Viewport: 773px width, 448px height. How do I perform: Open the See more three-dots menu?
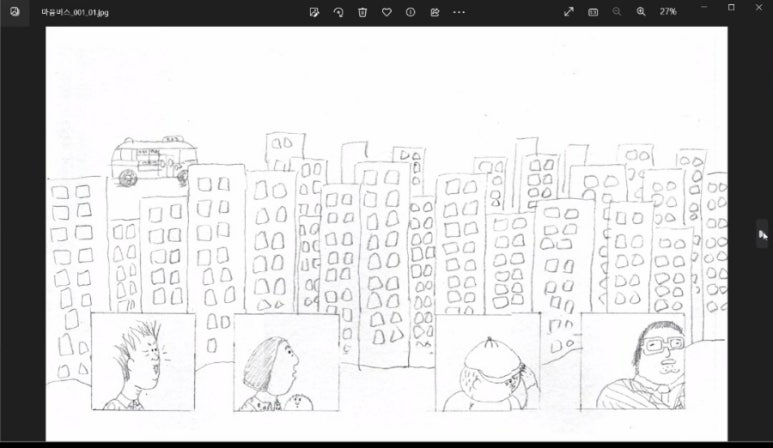458,12
